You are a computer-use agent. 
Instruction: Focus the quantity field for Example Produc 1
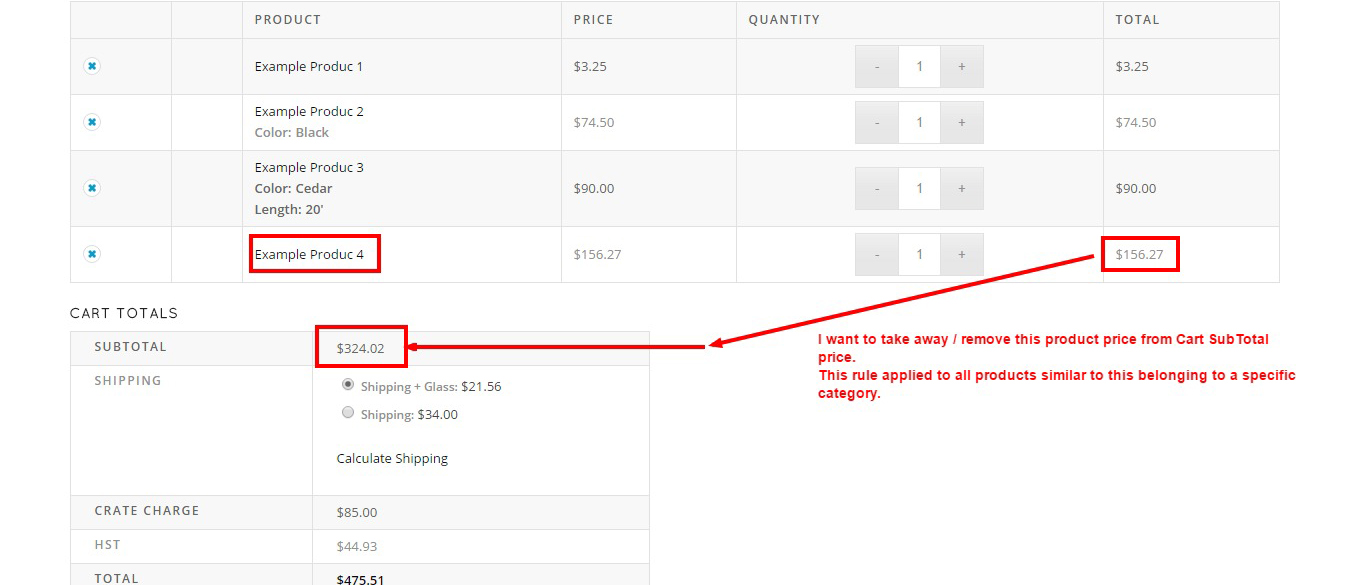point(920,67)
